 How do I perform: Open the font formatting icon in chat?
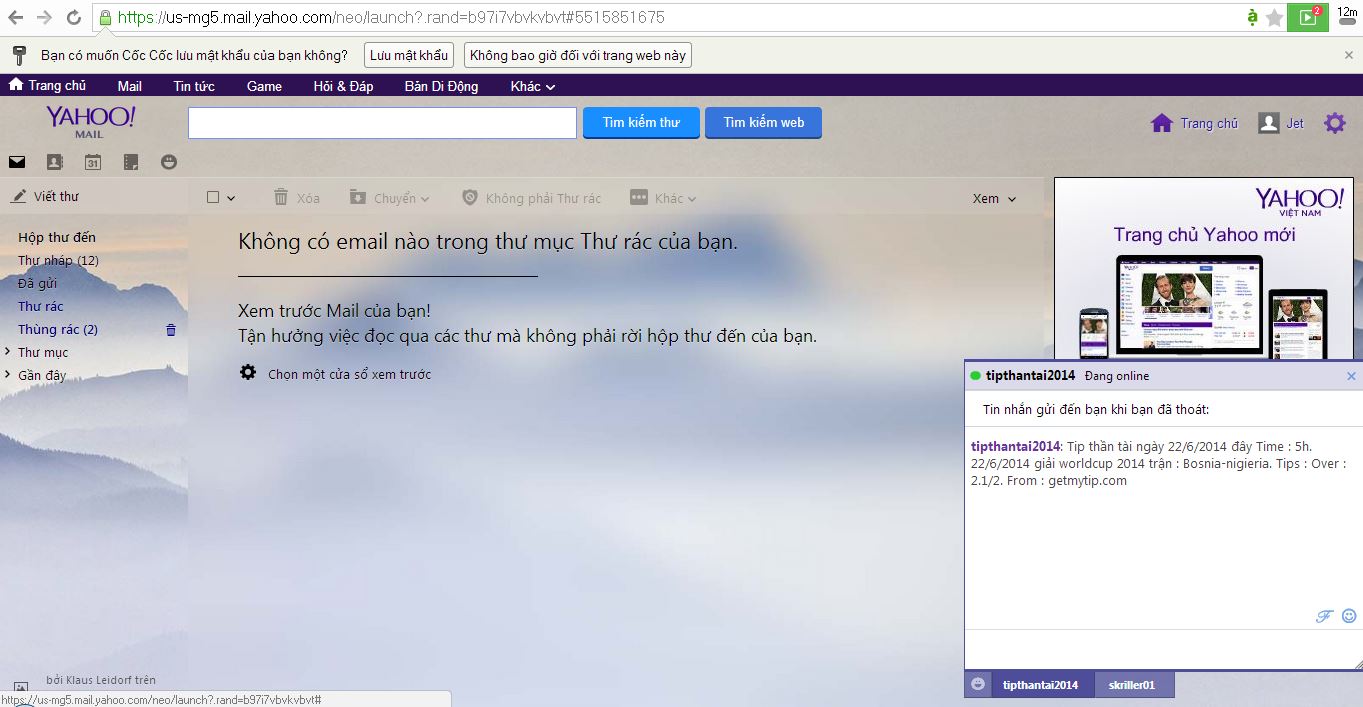tap(1324, 616)
